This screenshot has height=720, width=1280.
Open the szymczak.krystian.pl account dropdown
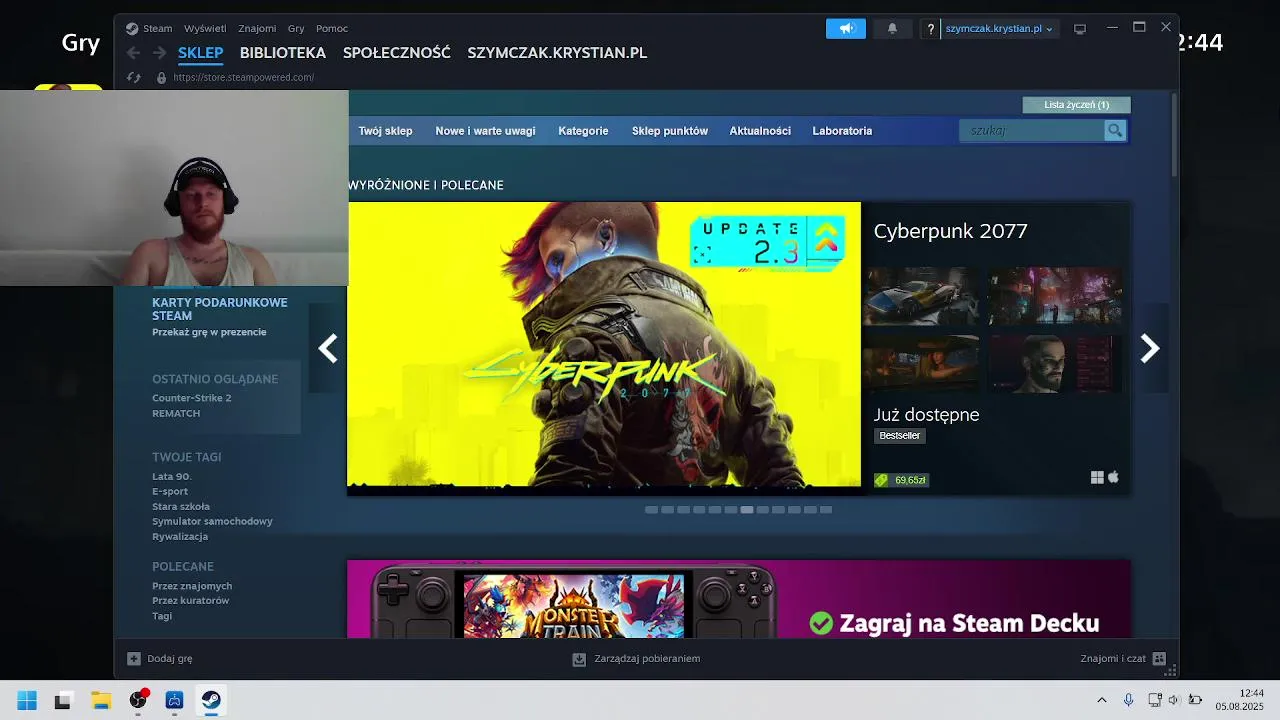(x=998, y=29)
